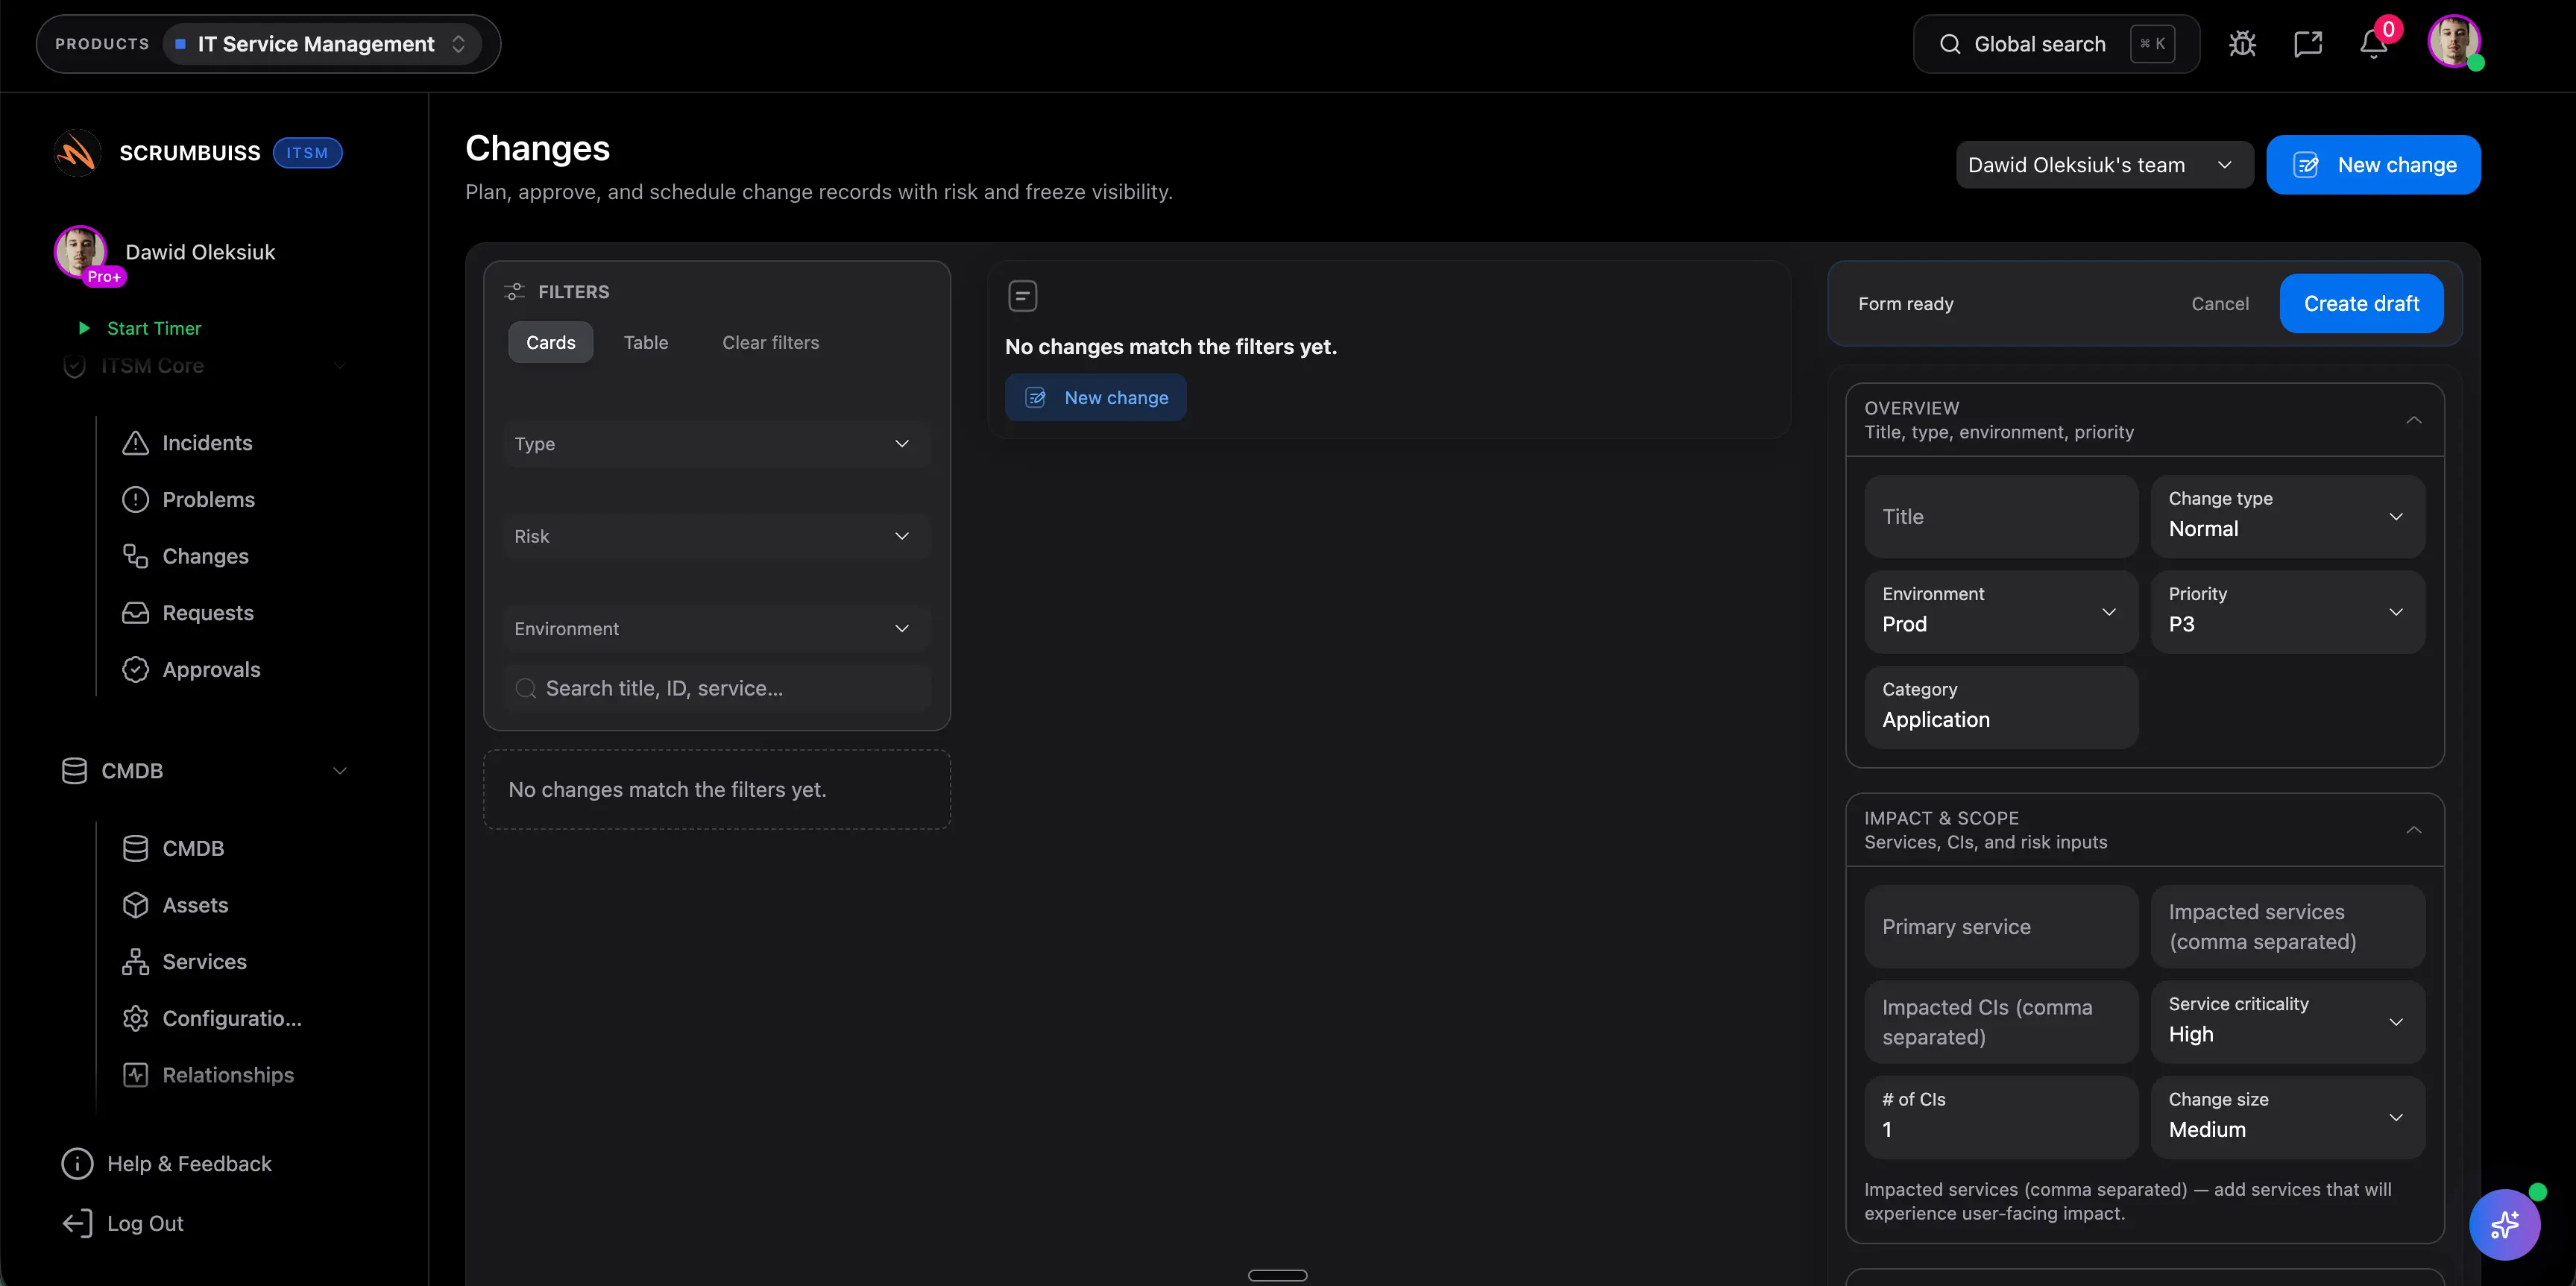Select the Assets icon under CMDB
This screenshot has width=2576, height=1286.
tap(136, 904)
